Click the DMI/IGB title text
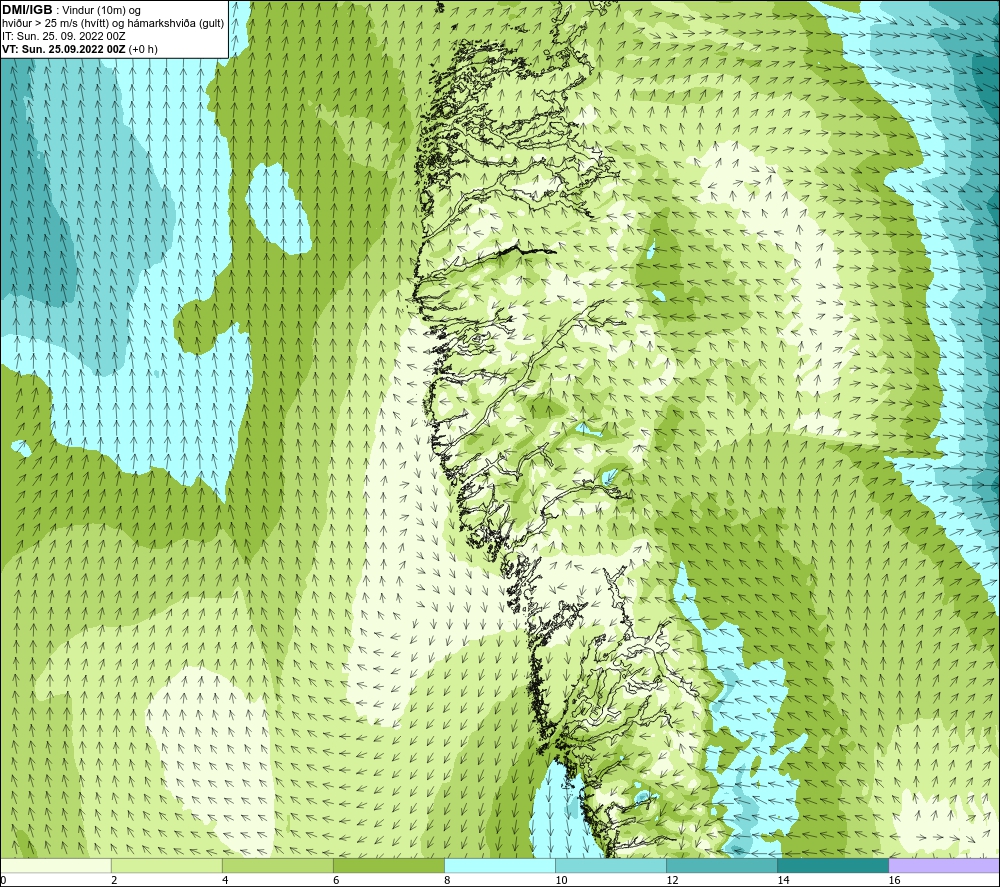Image resolution: width=1000 pixels, height=887 pixels. 27,10
